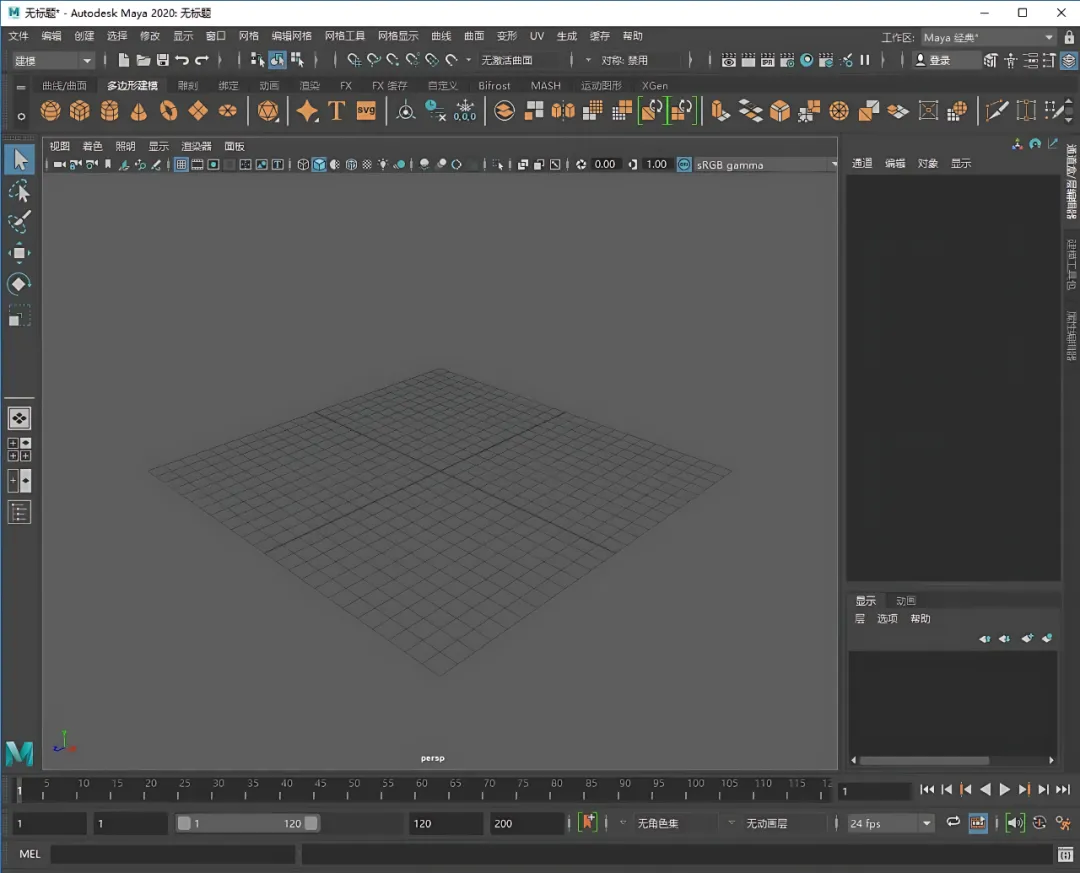1080x873 pixels.
Task: Create a polygon sphere from the shelf
Action: pos(50,110)
